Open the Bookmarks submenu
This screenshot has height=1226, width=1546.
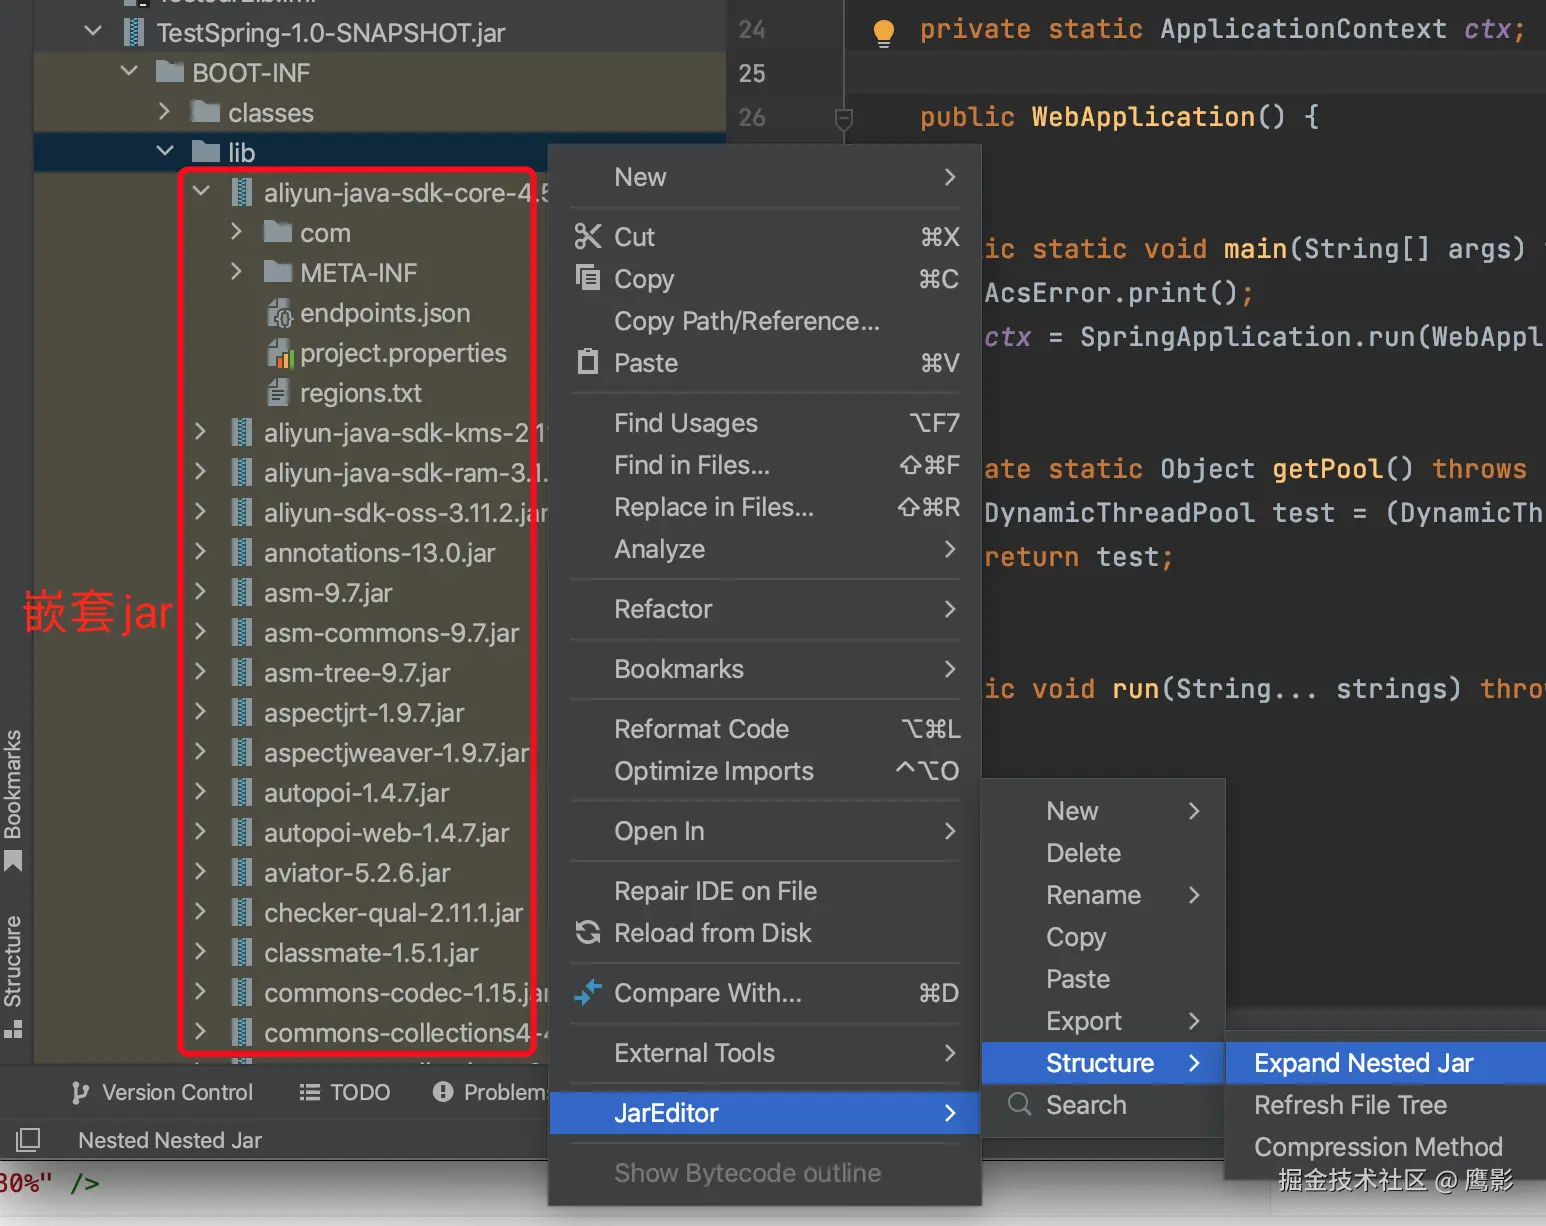[765, 669]
